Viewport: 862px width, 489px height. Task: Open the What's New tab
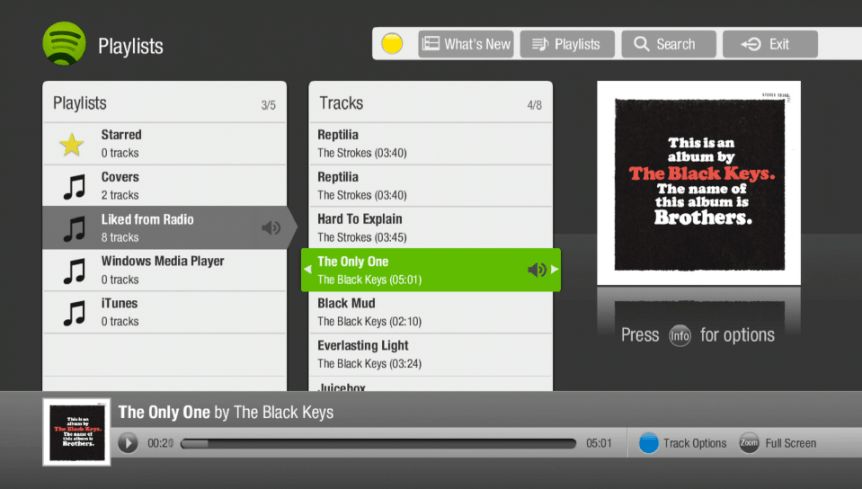point(466,44)
